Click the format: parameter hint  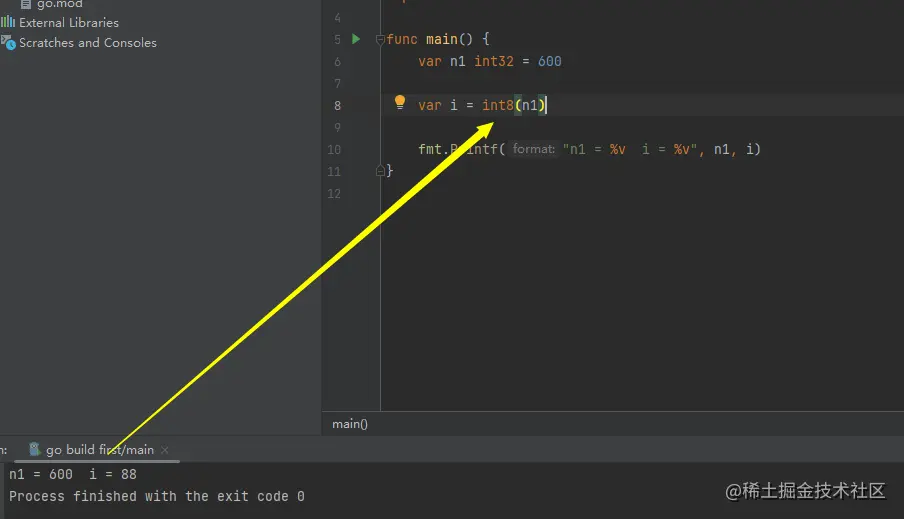[534, 149]
